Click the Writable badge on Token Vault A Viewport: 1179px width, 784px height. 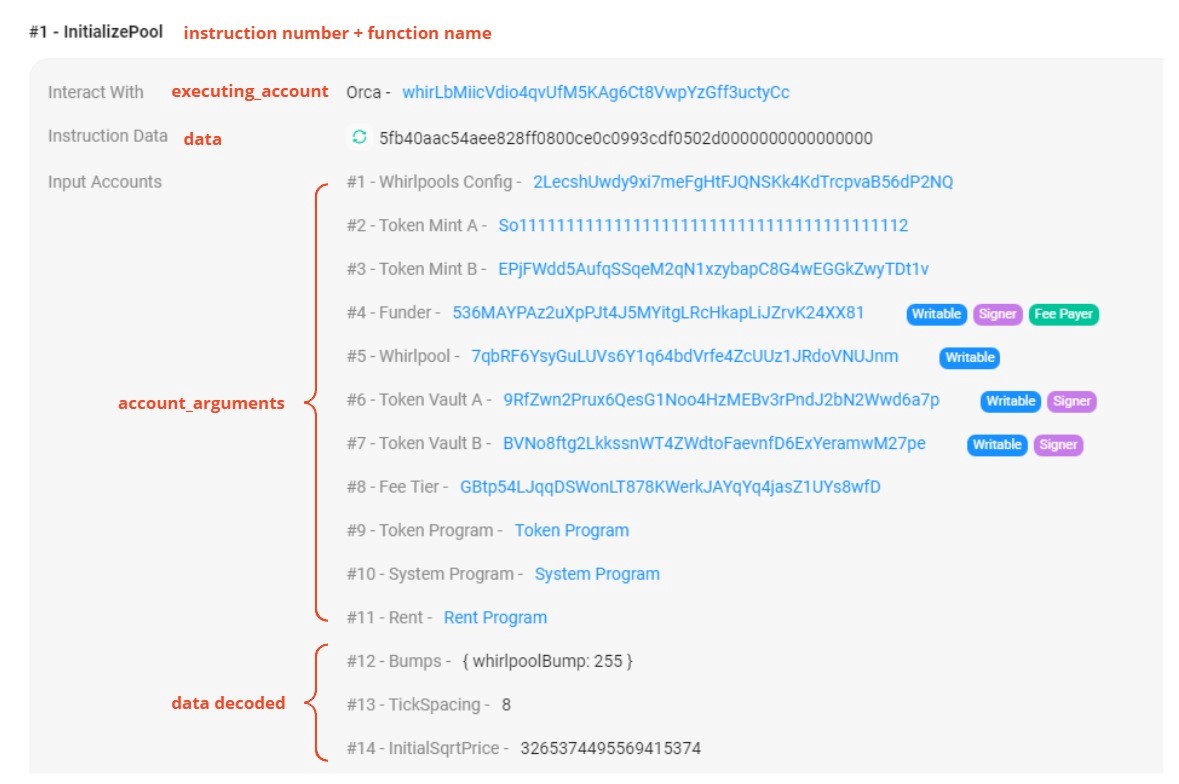coord(1010,401)
